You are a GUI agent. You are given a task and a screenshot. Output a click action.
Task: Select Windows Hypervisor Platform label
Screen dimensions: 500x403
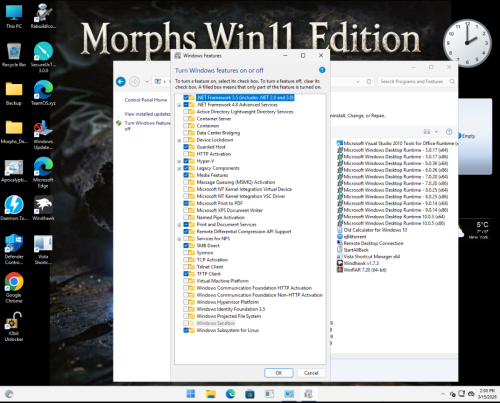click(228, 302)
